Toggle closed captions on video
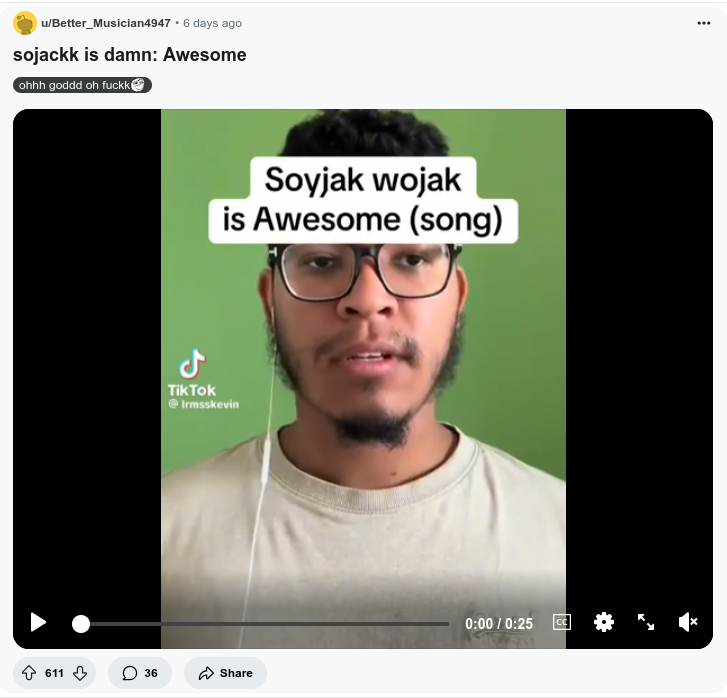Screen dimensions: 727x698 (x=562, y=623)
